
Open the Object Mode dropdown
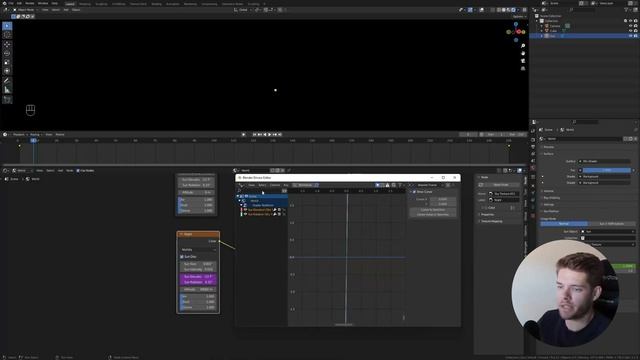(x=25, y=10)
